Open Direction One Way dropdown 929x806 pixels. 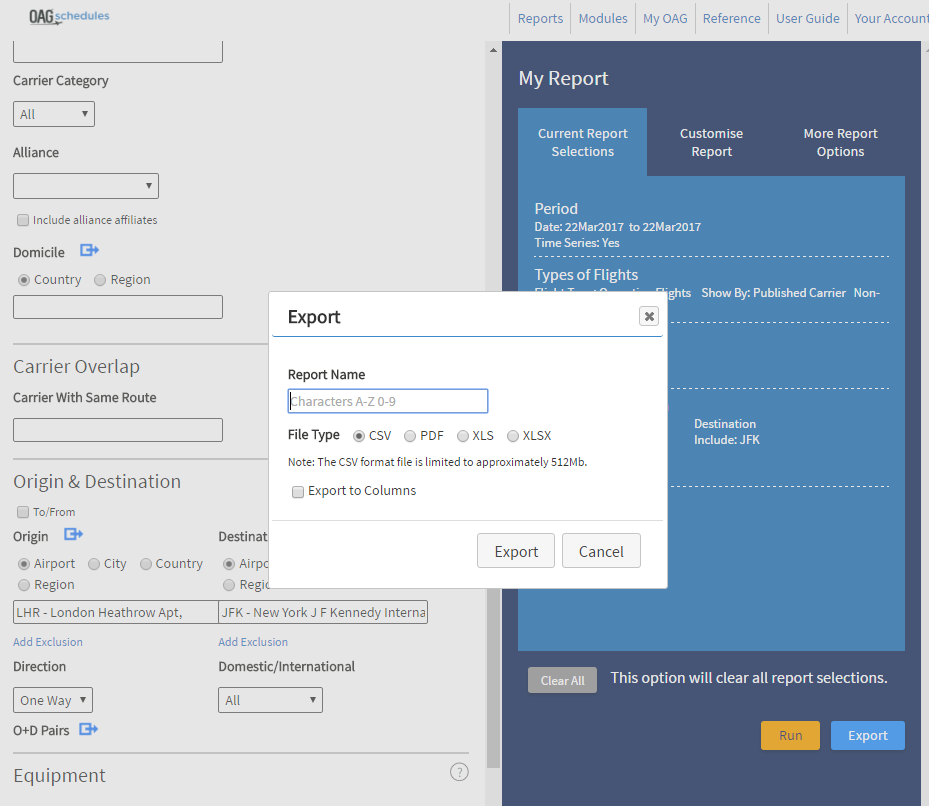pos(53,700)
